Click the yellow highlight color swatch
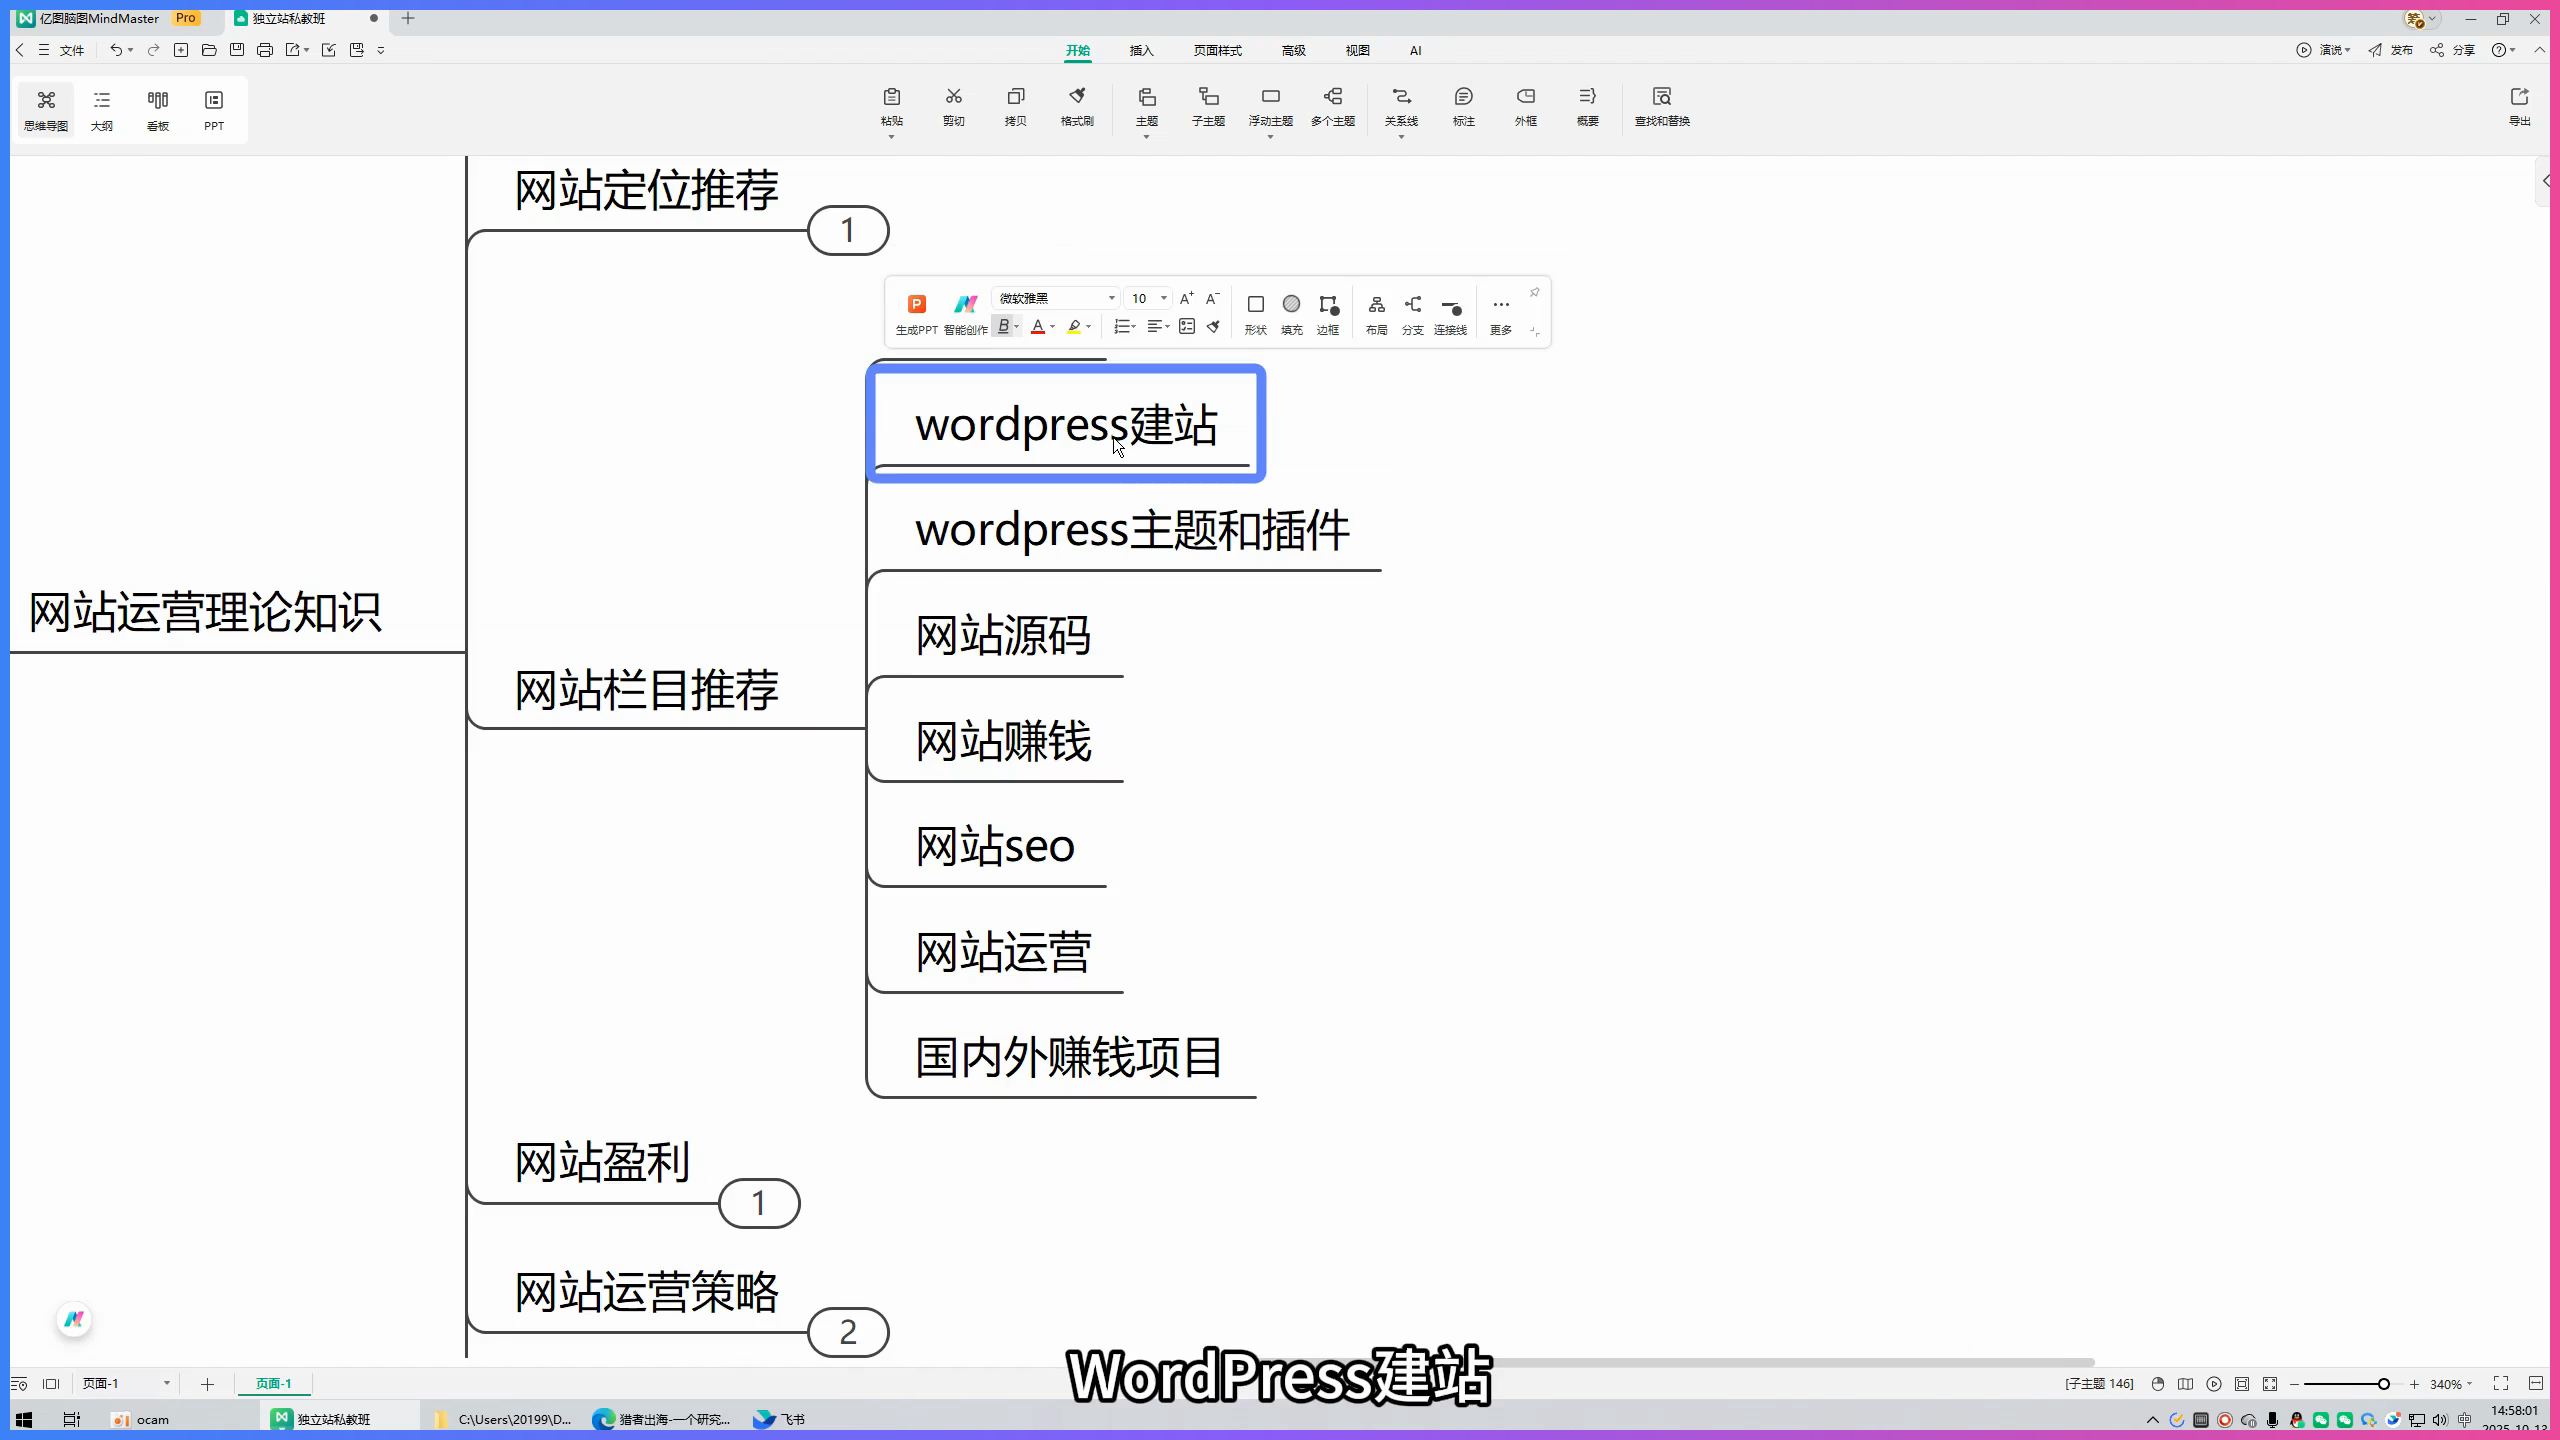Viewport: 2560px width, 1440px height. coord(1074,327)
